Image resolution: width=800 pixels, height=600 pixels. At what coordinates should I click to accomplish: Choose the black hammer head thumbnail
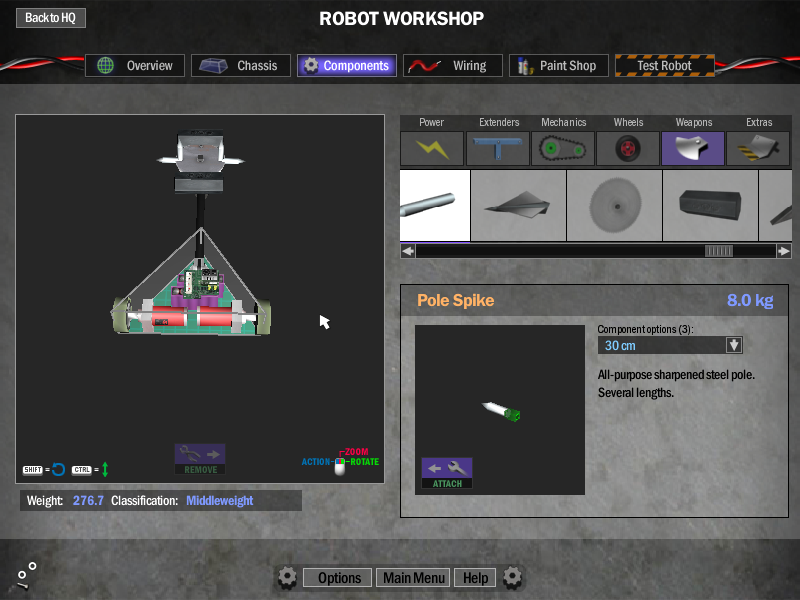[710, 206]
